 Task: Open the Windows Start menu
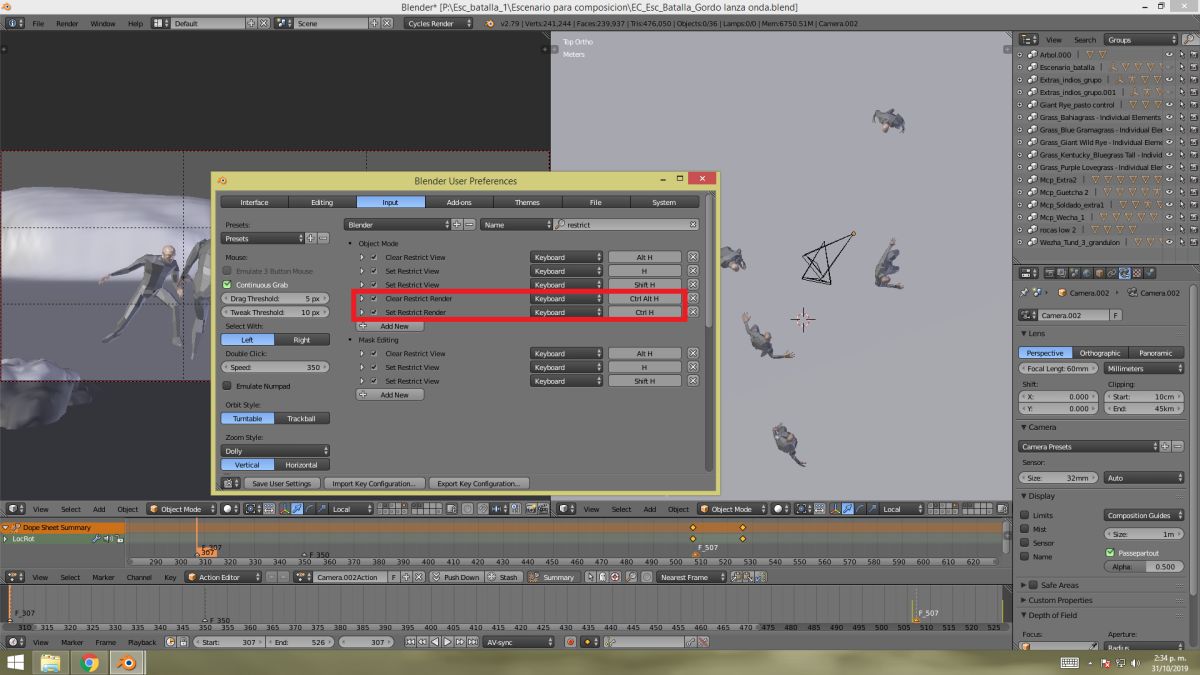click(x=14, y=662)
